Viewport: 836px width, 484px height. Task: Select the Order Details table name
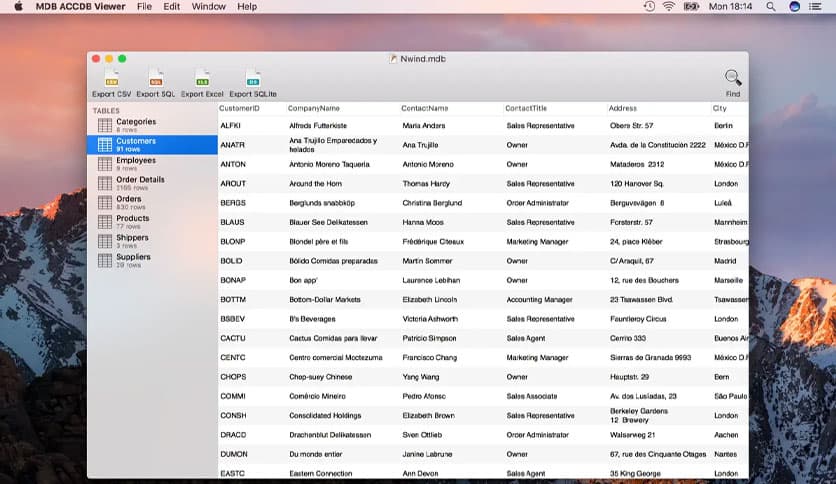[x=141, y=179]
